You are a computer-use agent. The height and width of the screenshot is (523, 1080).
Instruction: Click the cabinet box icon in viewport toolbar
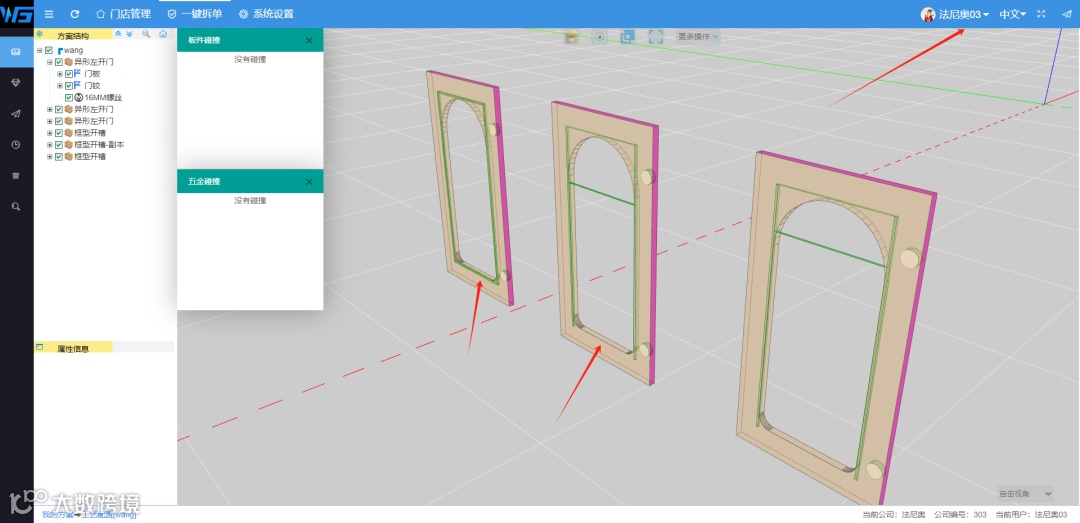(571, 37)
